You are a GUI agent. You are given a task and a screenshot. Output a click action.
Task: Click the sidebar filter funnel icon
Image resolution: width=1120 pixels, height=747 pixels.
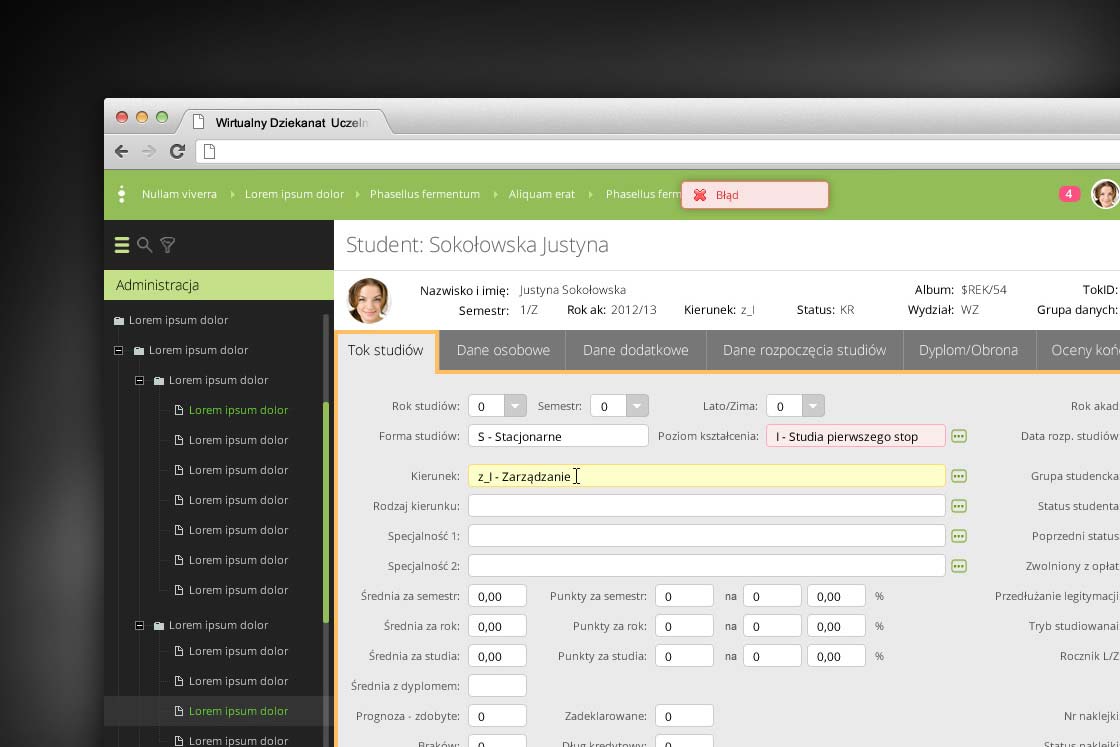click(168, 245)
